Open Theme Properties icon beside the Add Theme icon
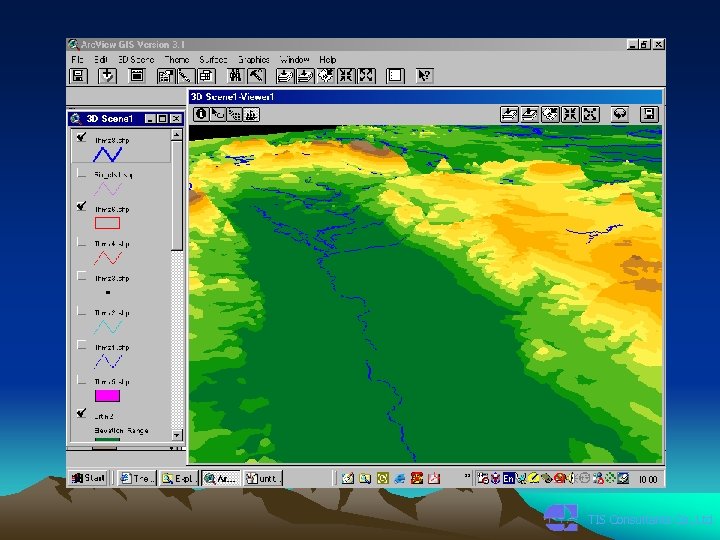Viewport: 720px width, 540px height. [x=136, y=76]
